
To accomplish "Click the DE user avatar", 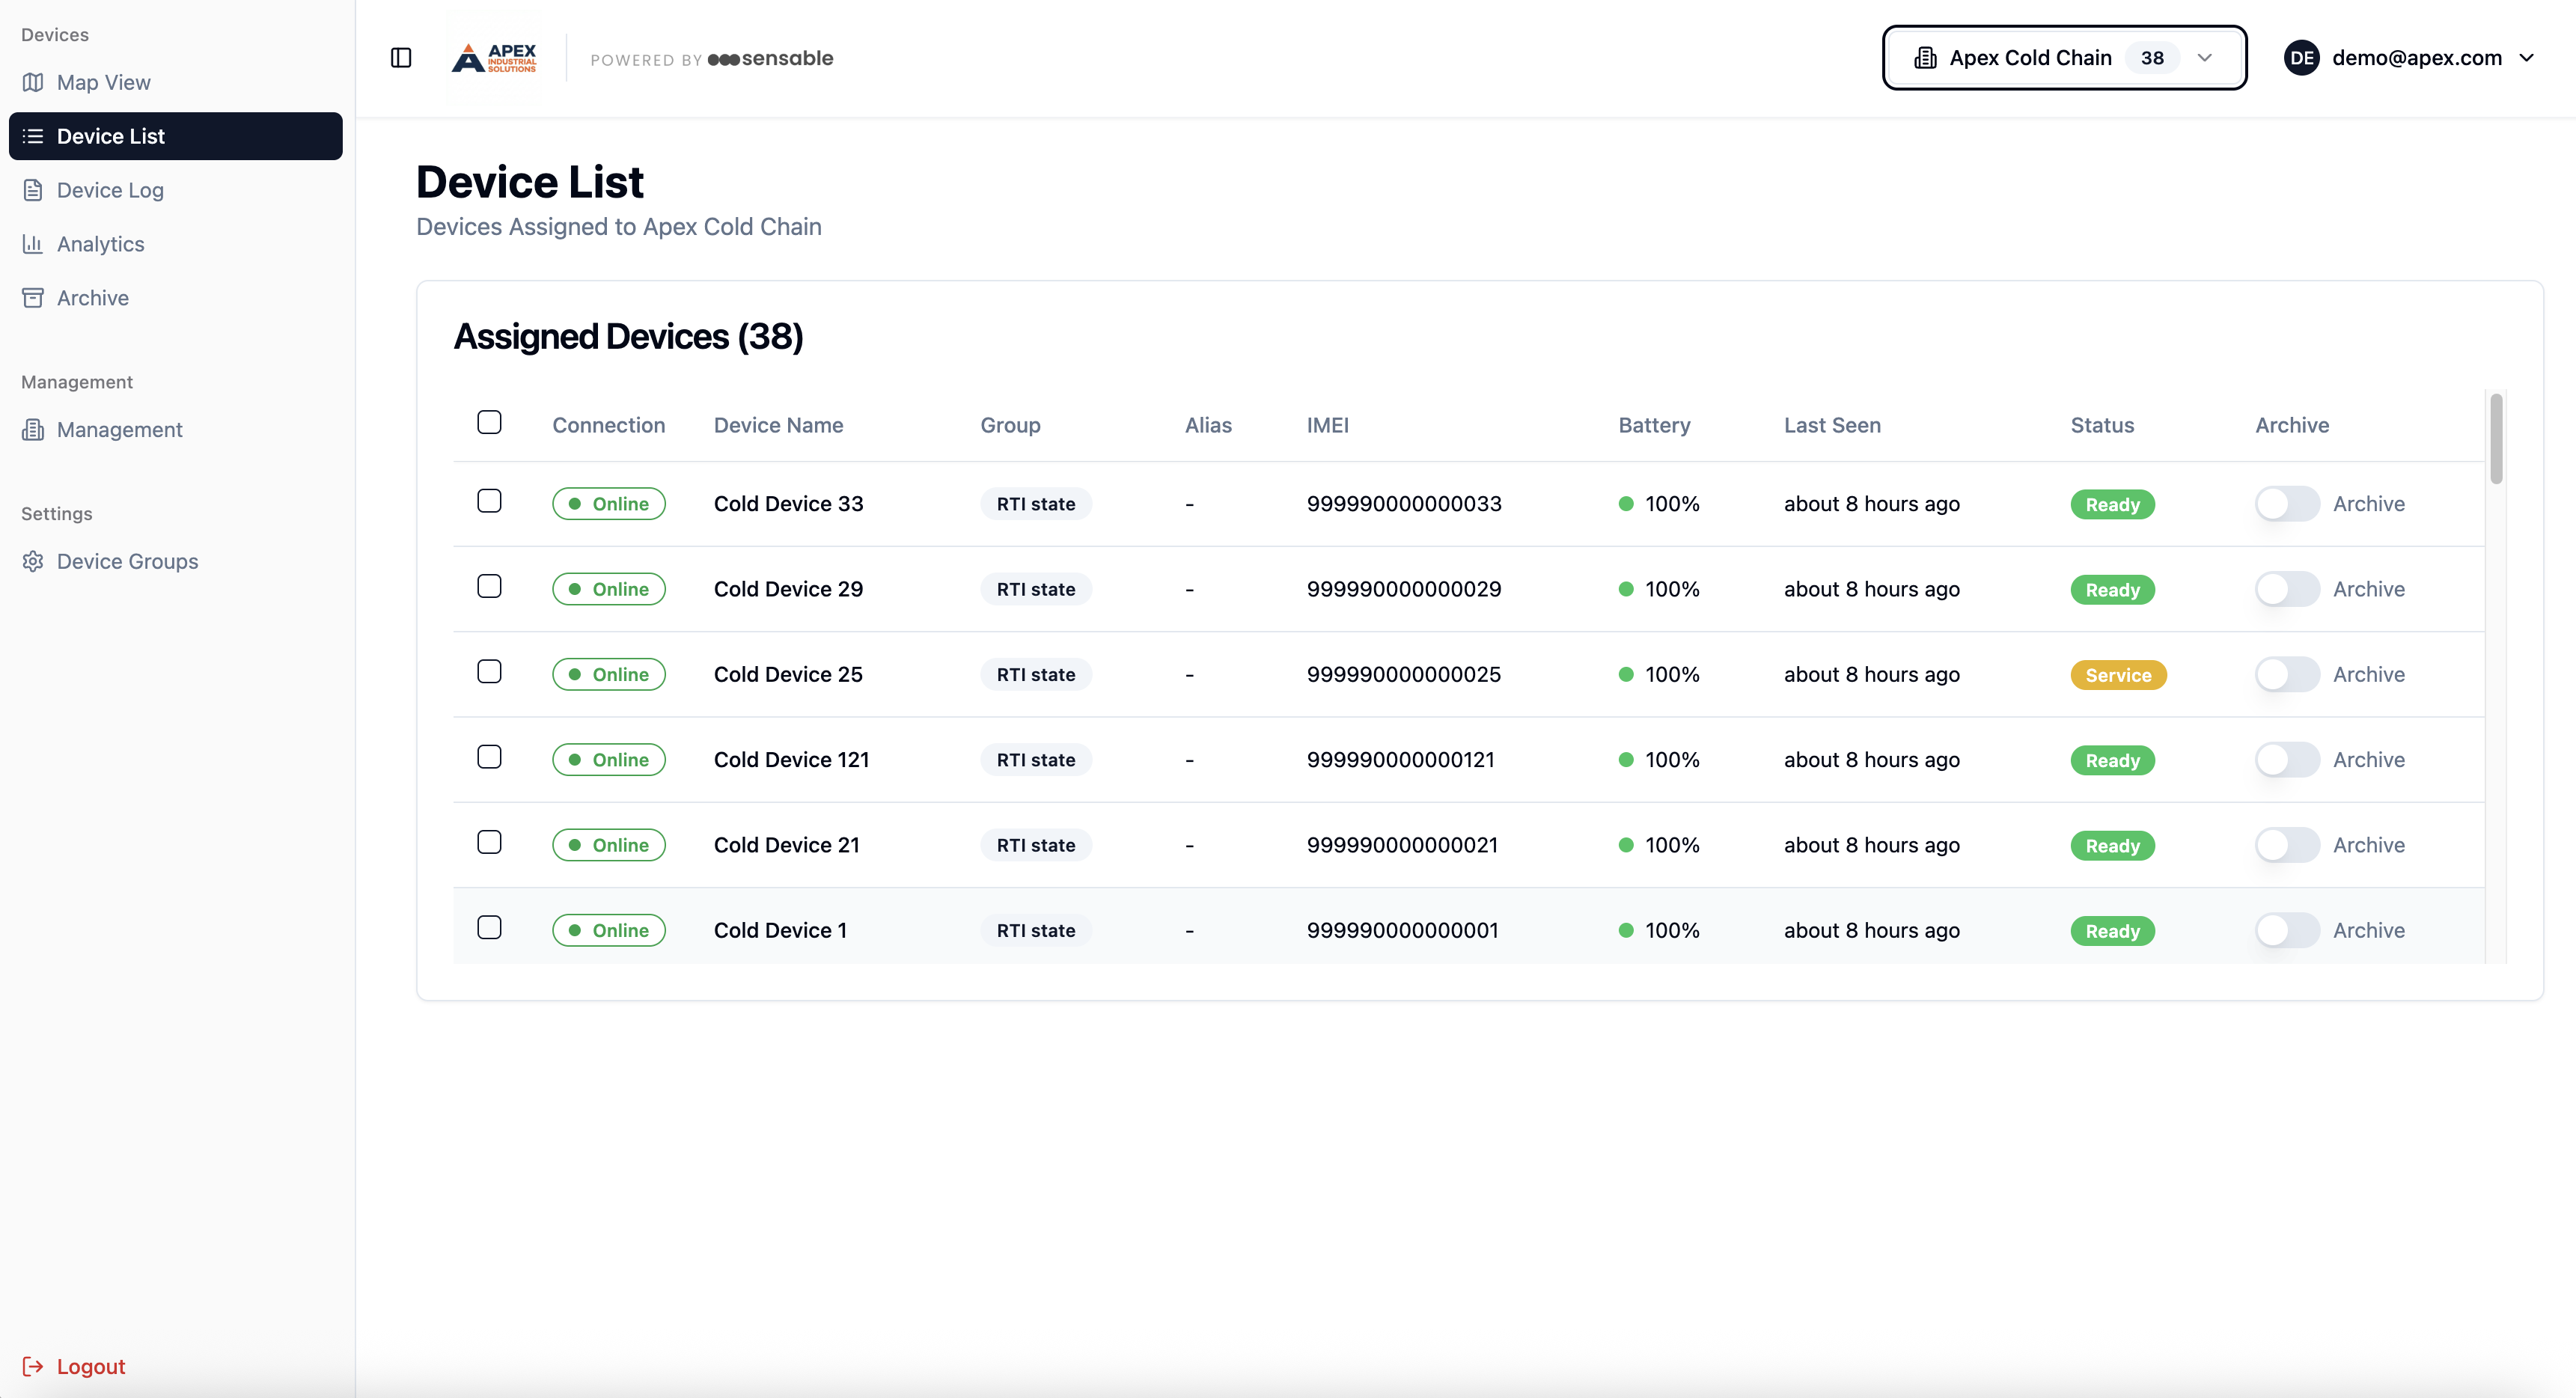I will [2301, 58].
